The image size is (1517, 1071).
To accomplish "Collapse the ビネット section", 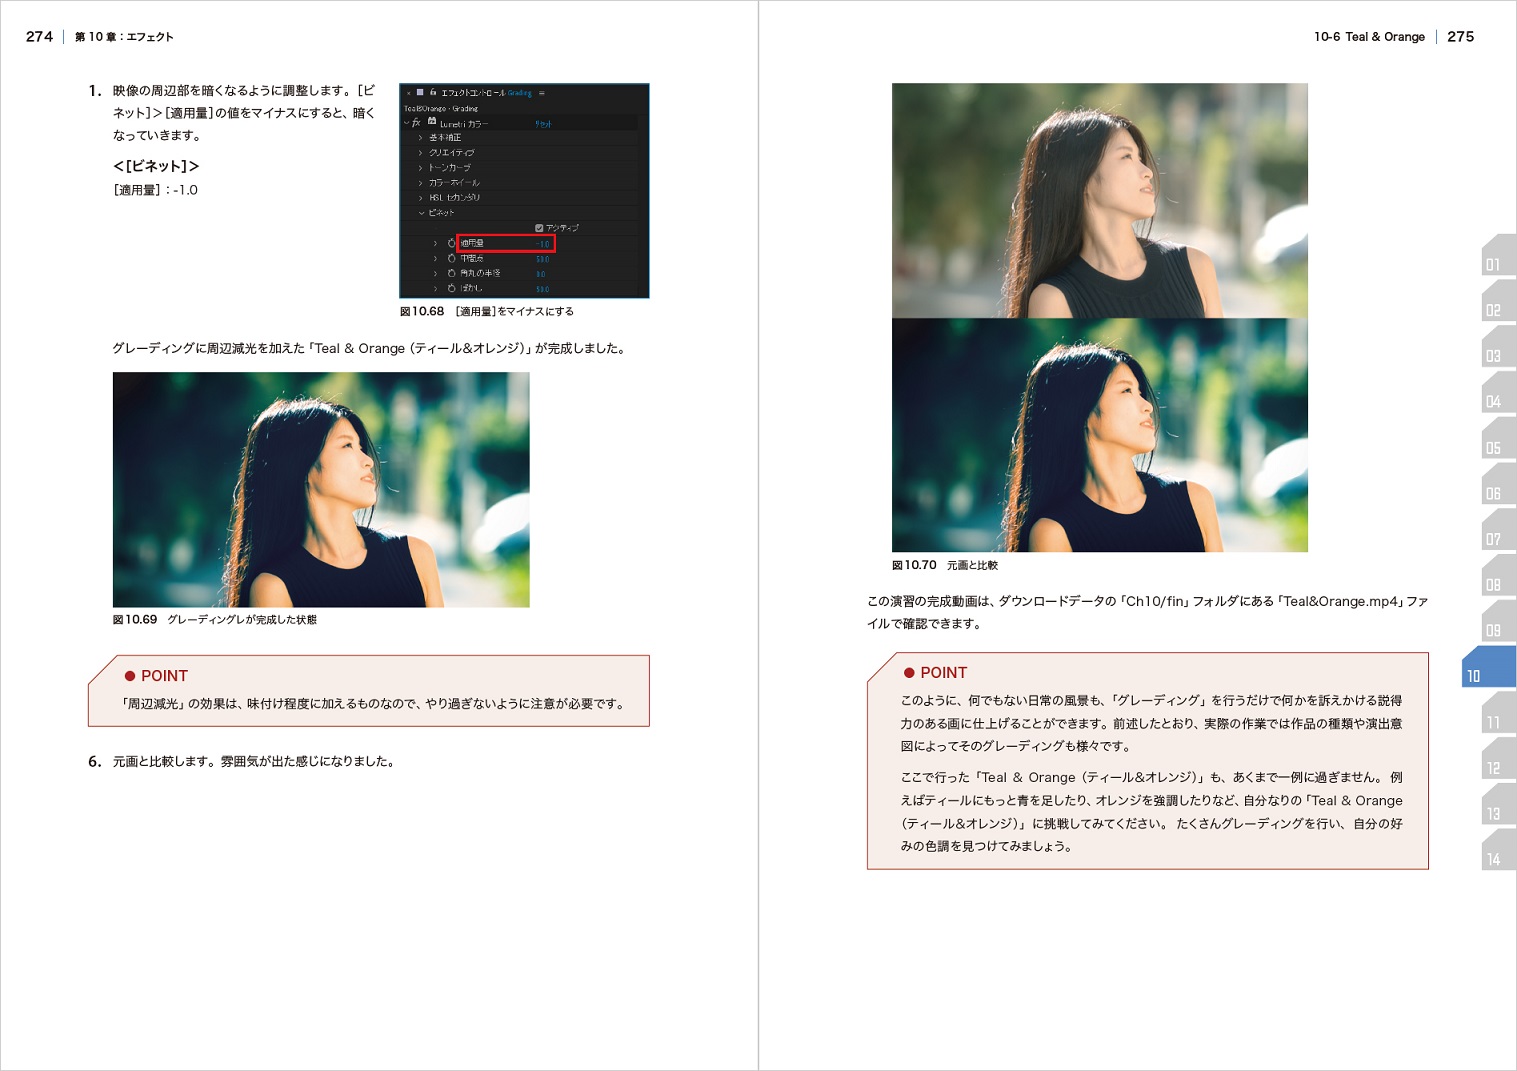I will click(421, 213).
